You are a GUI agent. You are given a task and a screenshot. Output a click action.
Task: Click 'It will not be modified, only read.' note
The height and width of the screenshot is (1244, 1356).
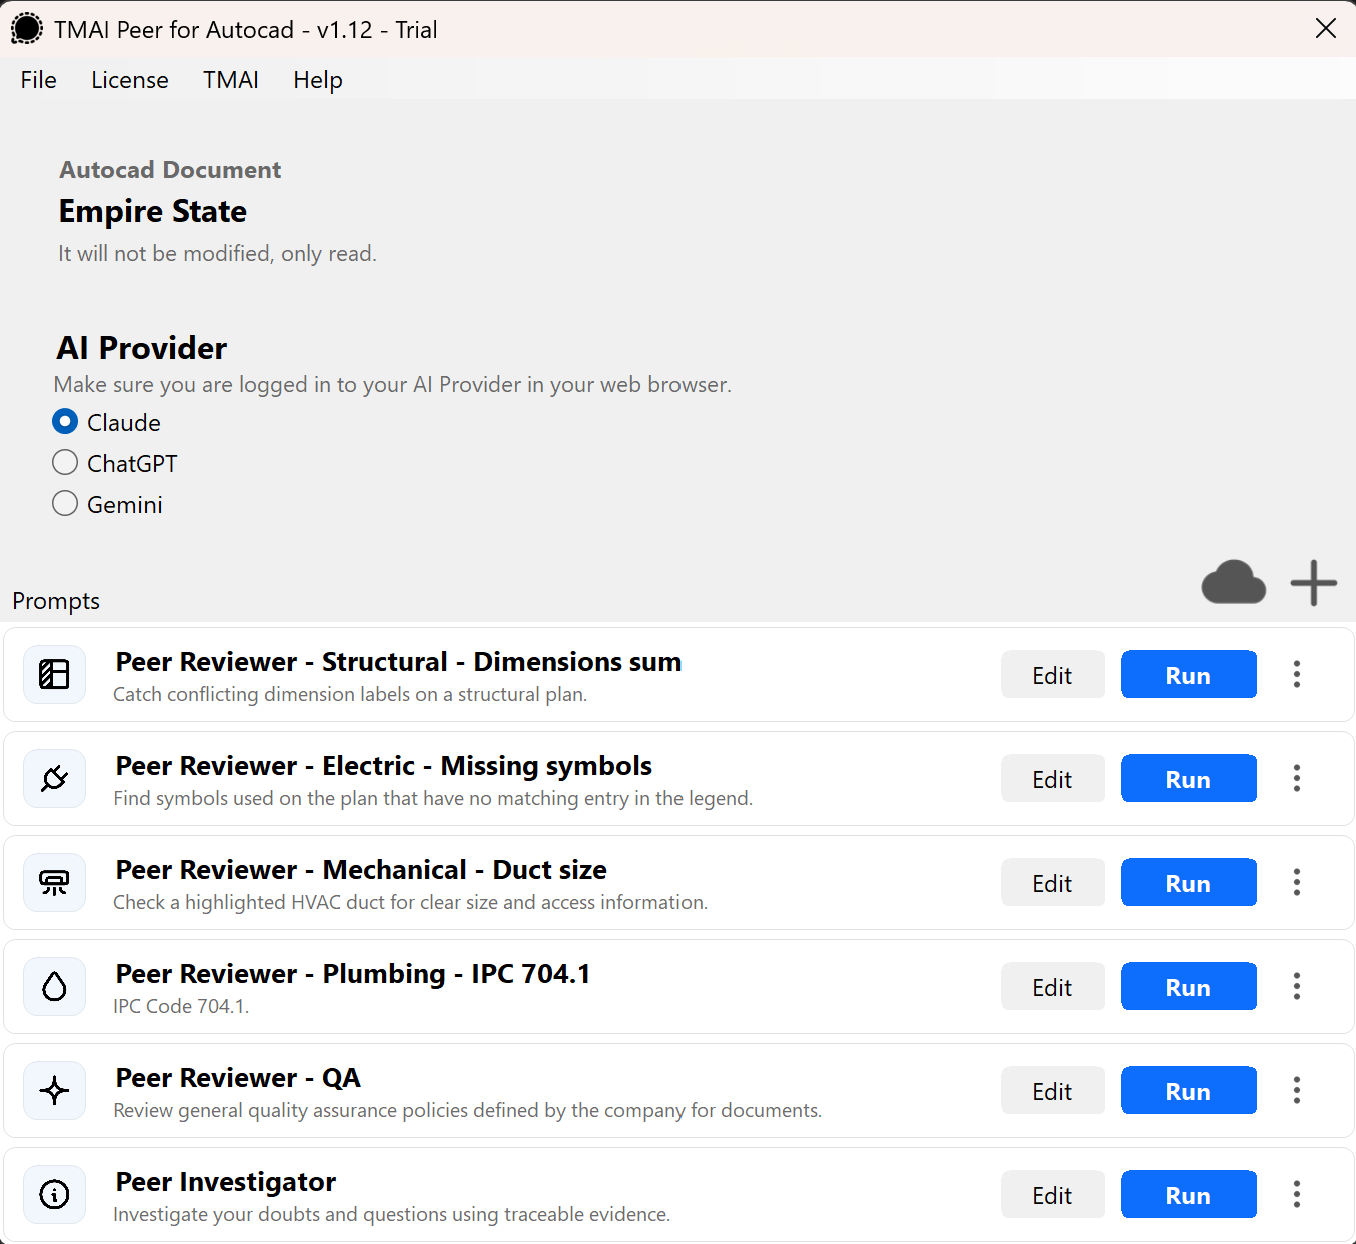pos(217,254)
